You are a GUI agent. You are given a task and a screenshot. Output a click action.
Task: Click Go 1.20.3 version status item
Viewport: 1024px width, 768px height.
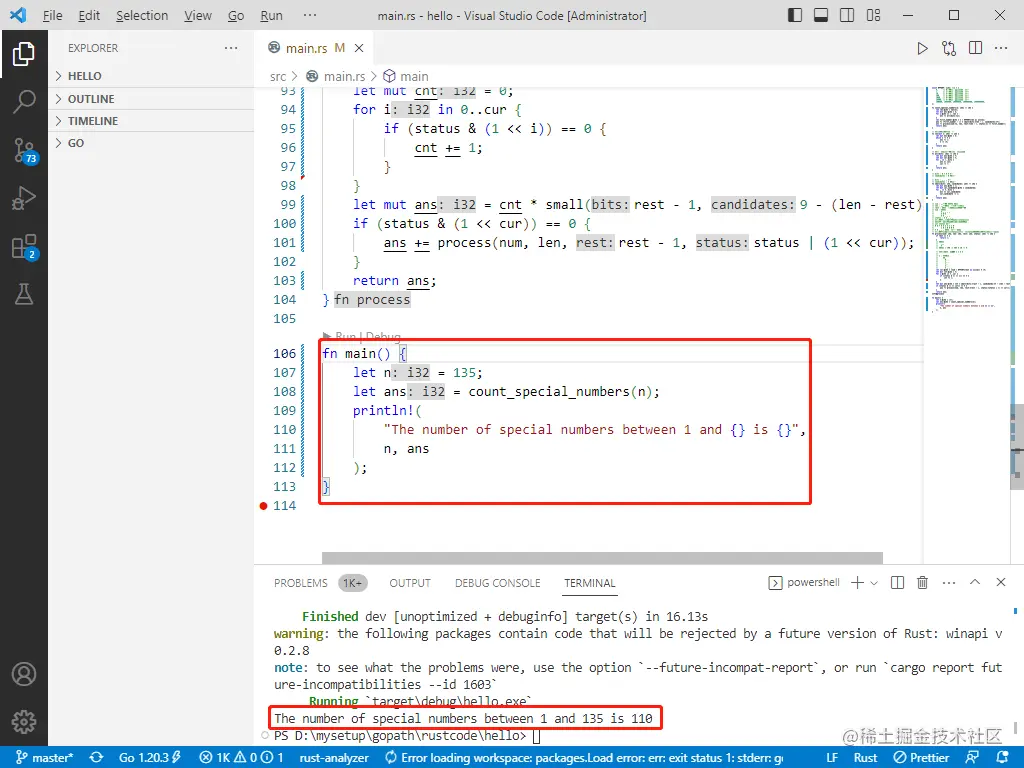tap(150, 758)
